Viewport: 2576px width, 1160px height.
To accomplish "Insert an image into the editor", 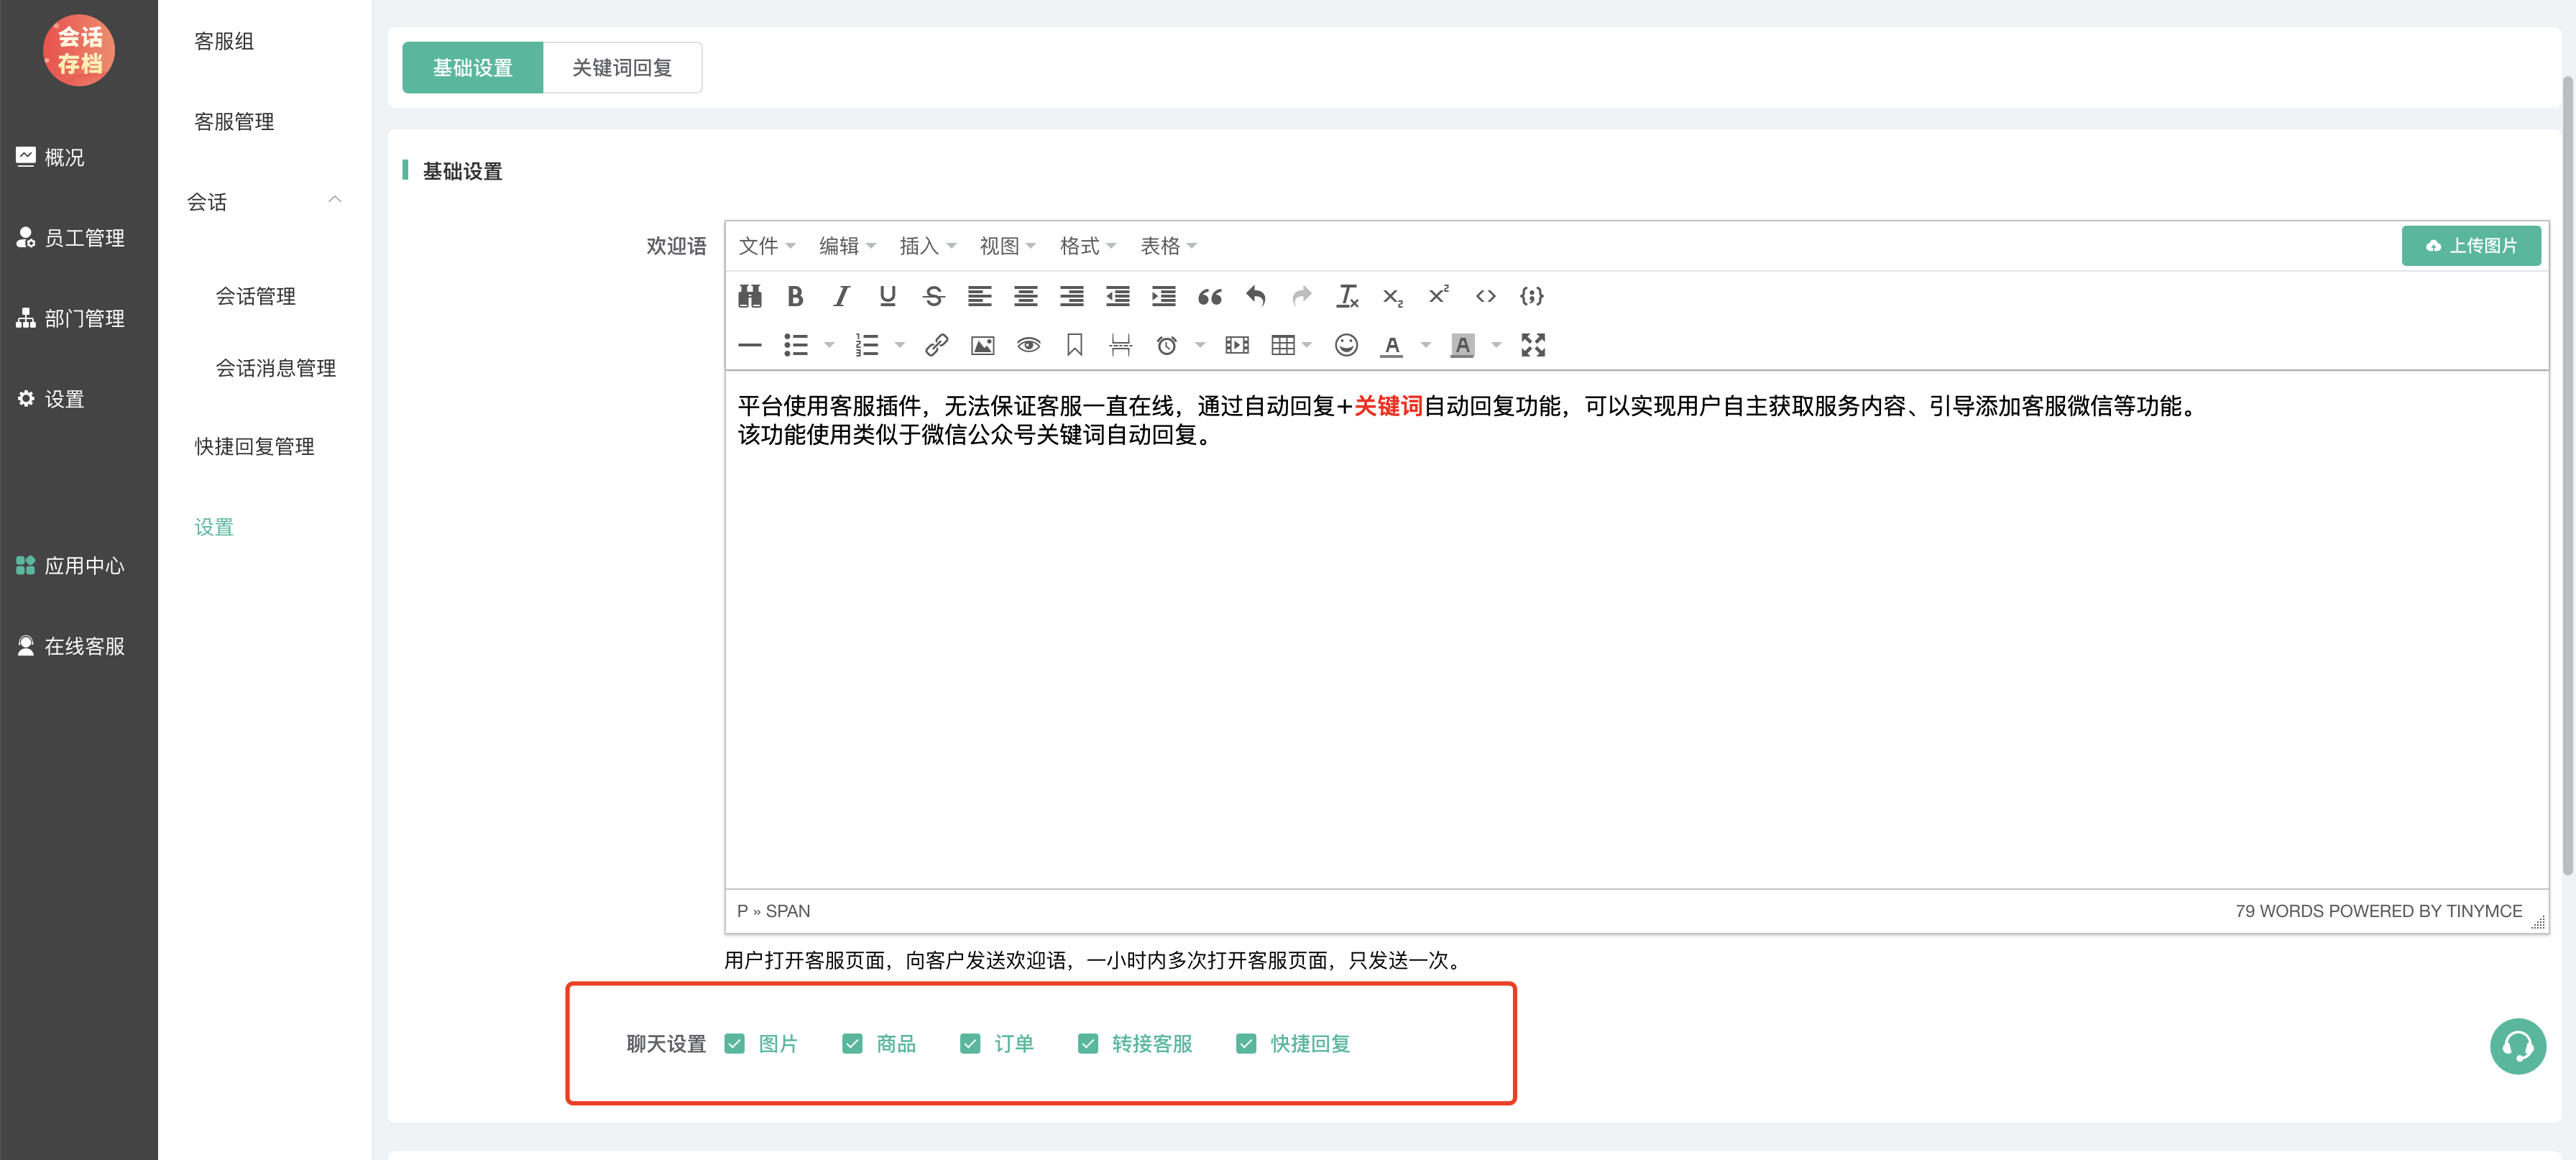I will [982, 345].
